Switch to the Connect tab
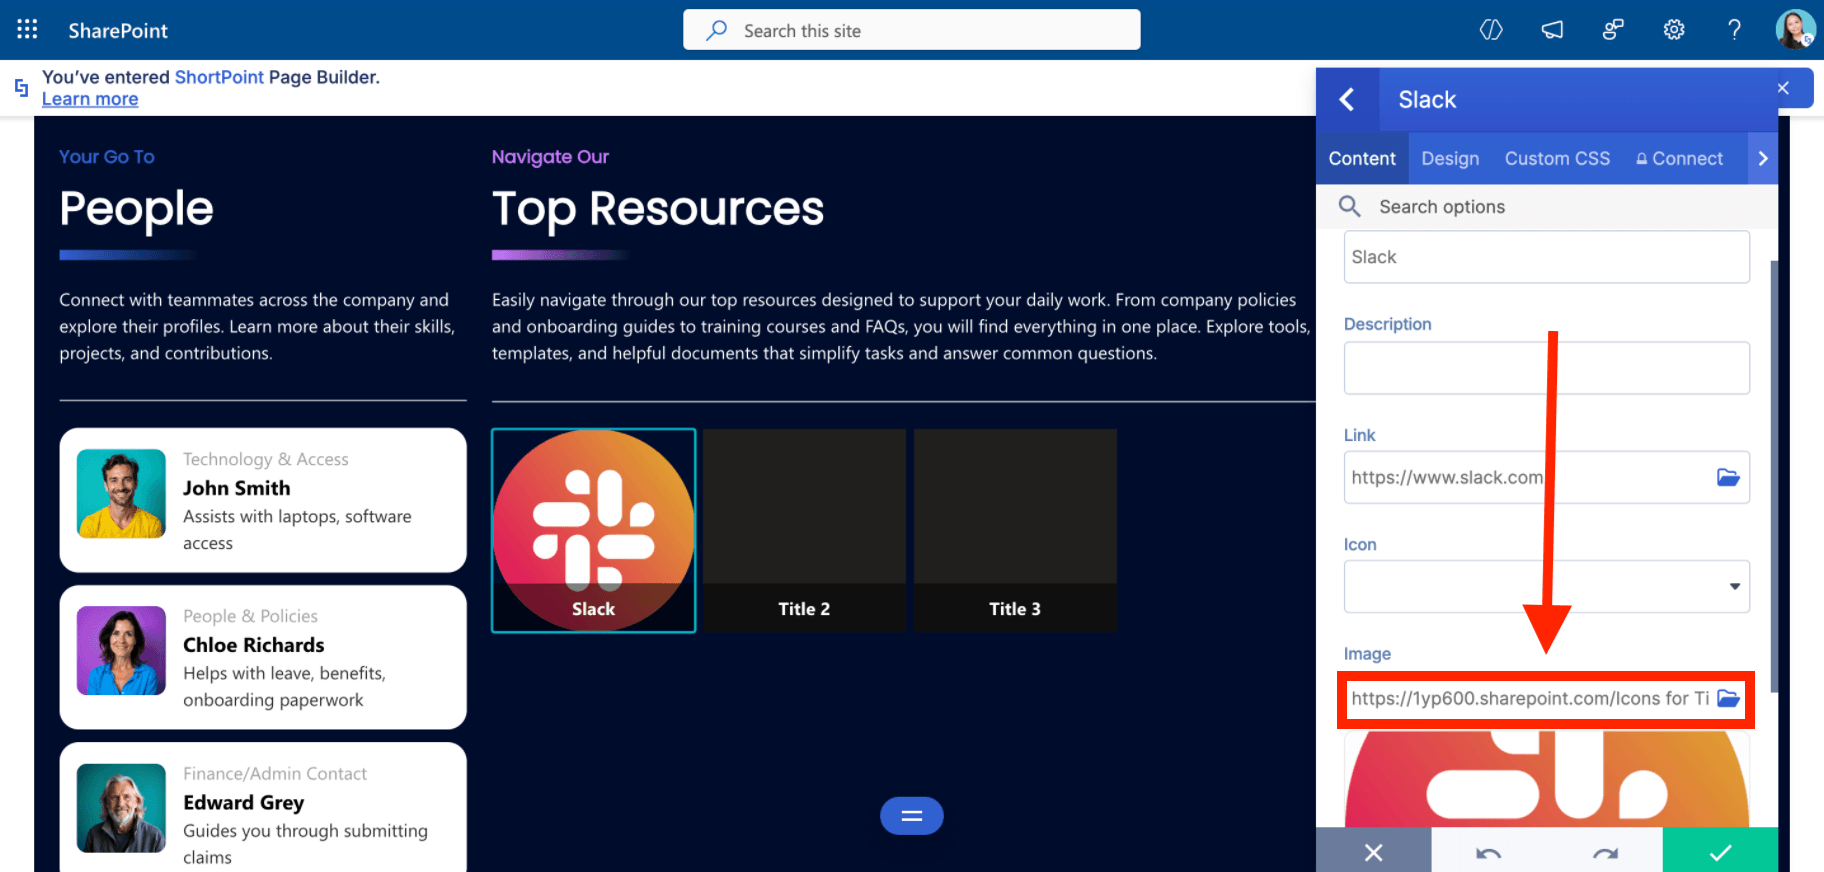This screenshot has height=872, width=1824. pyautogui.click(x=1680, y=158)
